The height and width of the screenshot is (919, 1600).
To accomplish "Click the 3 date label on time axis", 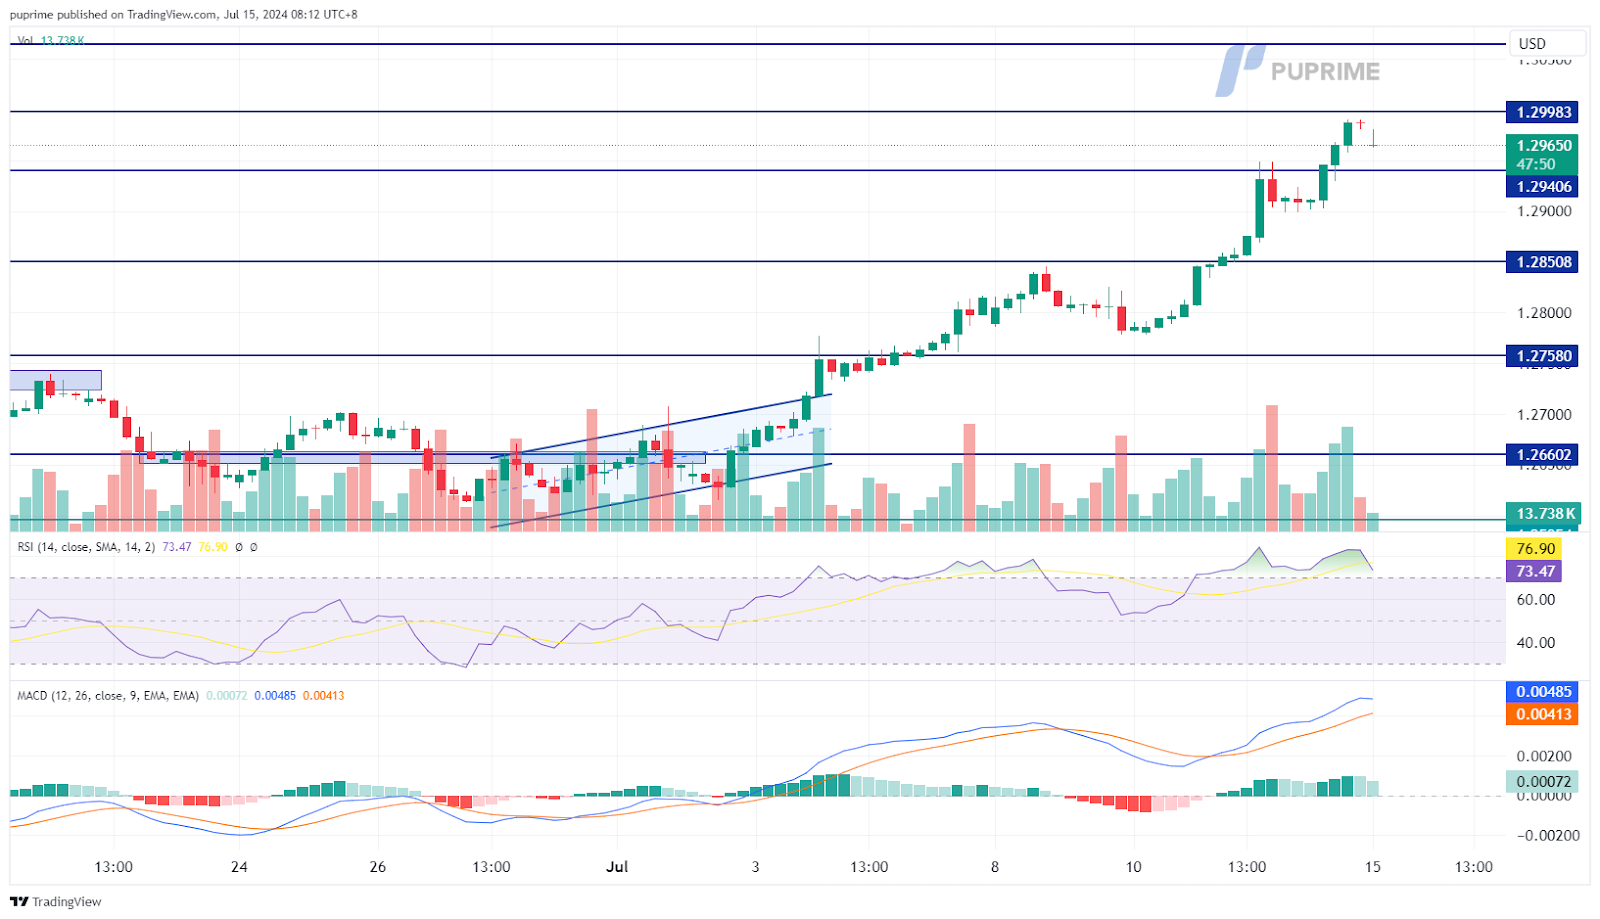I will point(755,867).
